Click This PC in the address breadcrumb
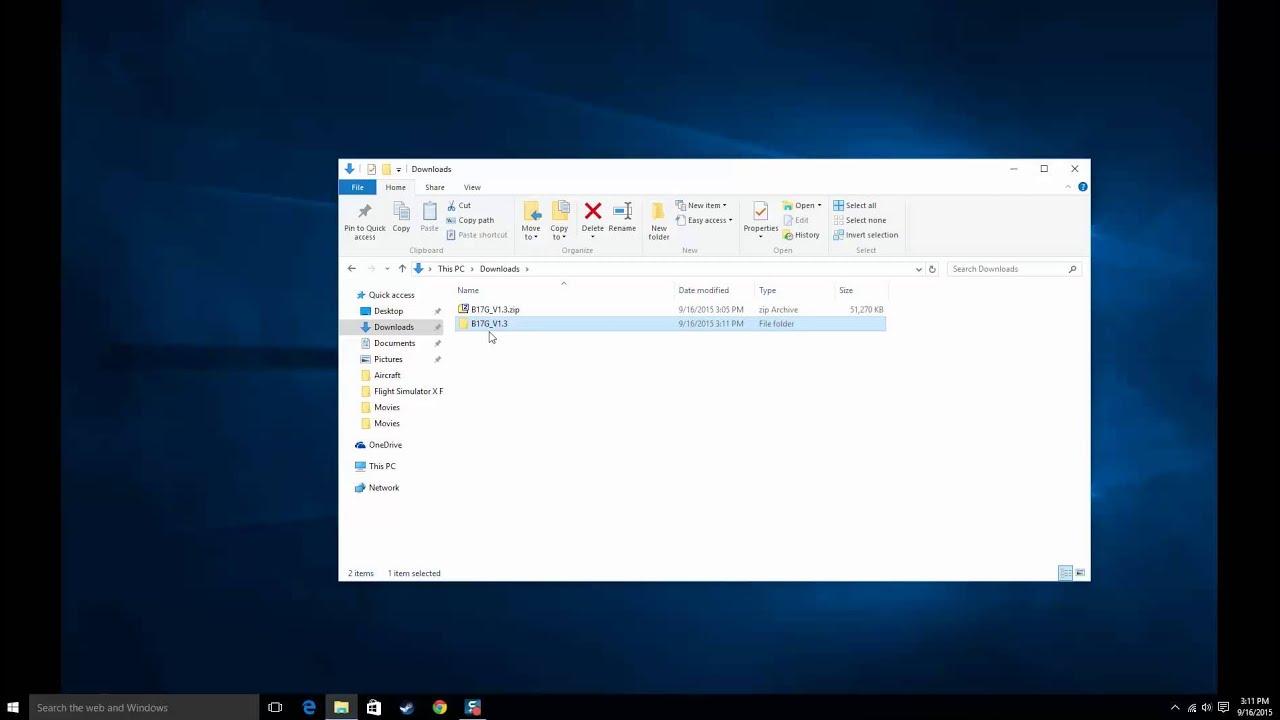This screenshot has width=1280, height=720. 451,269
